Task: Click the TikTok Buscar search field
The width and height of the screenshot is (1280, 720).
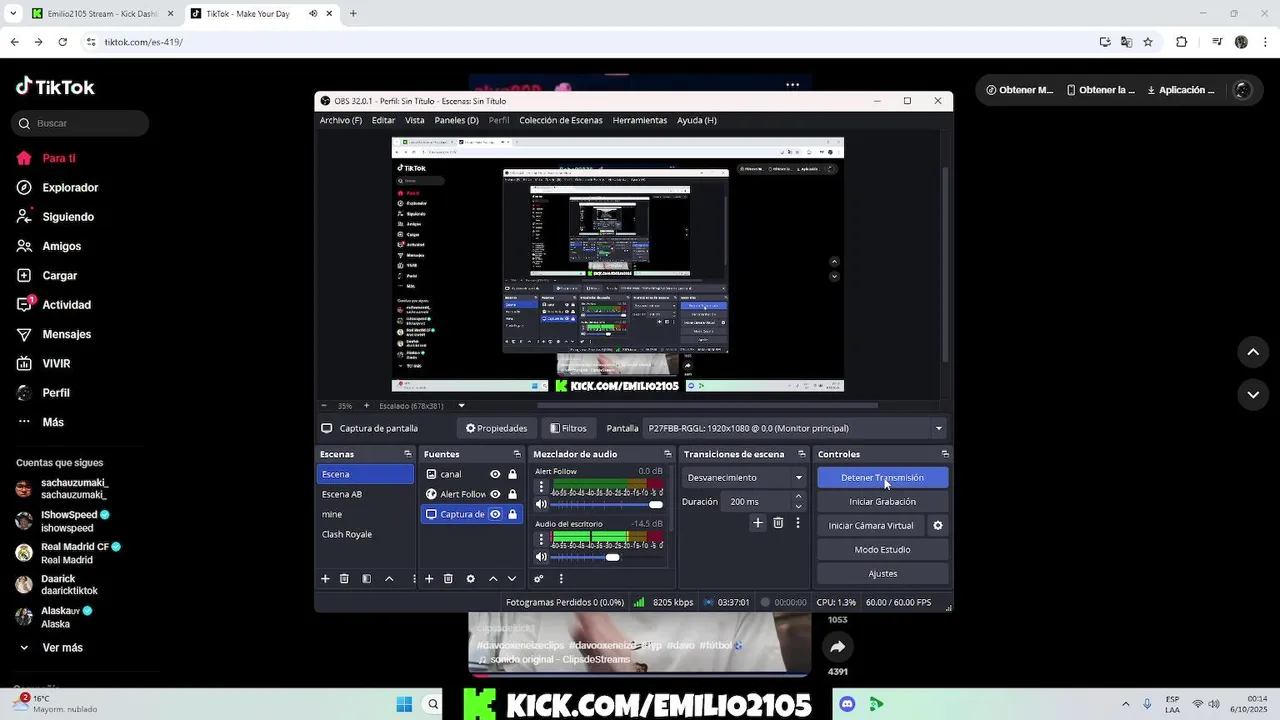Action: click(80, 123)
